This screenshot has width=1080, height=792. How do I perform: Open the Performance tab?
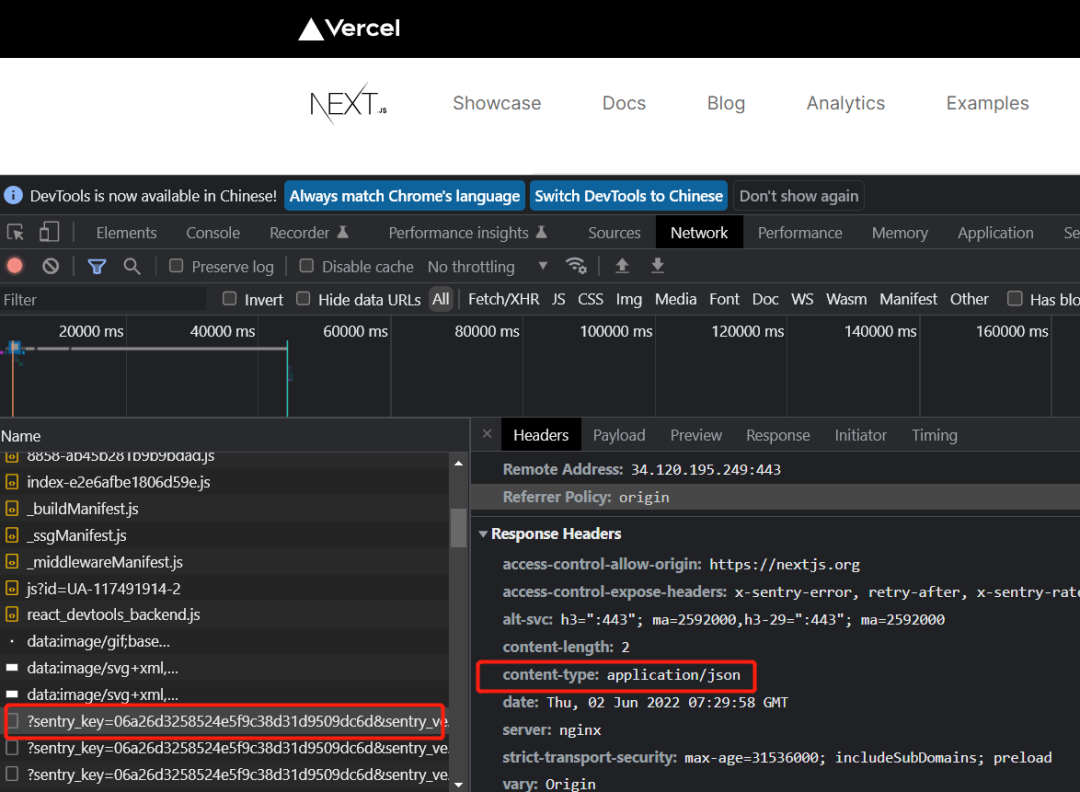[800, 233]
